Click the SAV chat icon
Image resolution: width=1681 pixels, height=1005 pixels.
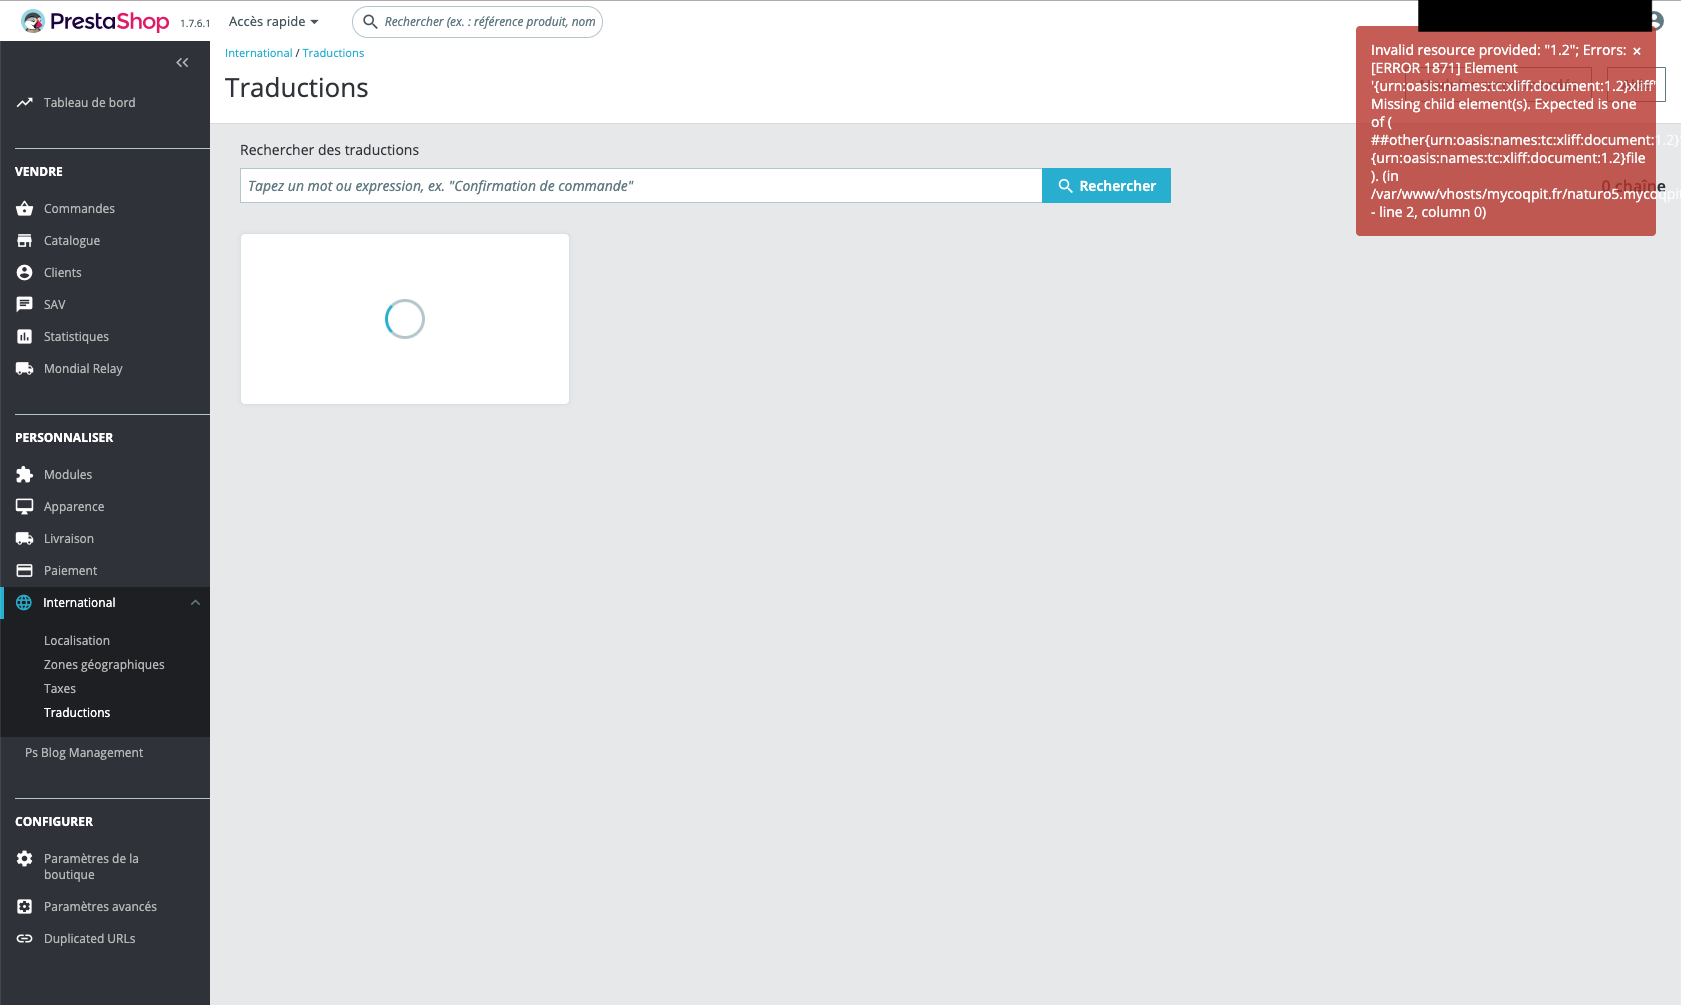click(25, 304)
